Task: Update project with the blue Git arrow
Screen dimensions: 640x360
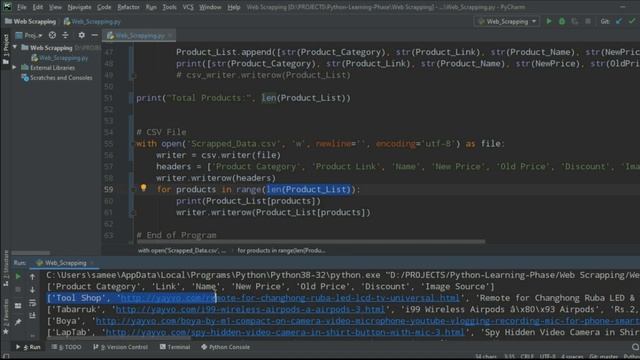Action: [x=619, y=21]
